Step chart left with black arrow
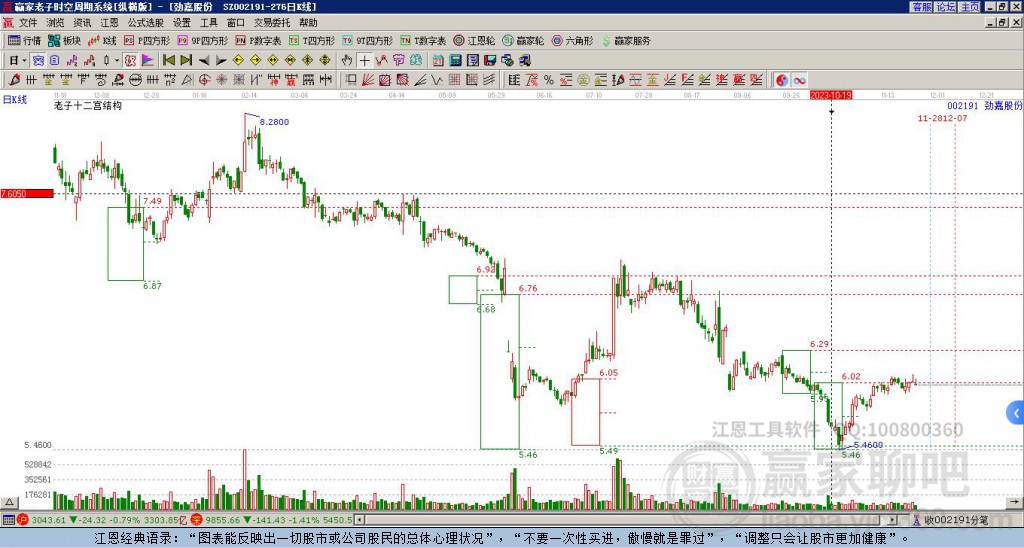Viewport: 1024px width, 548px height. [x=204, y=61]
